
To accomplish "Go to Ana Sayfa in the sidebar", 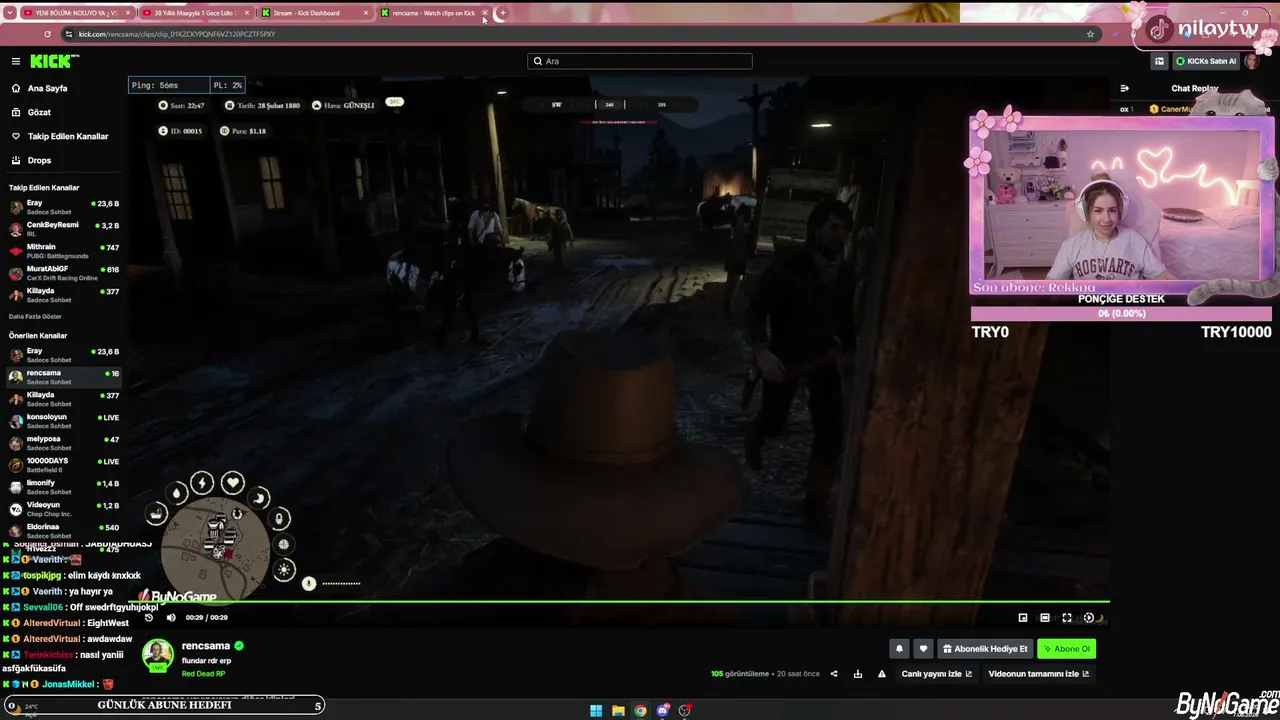I will coord(47,88).
